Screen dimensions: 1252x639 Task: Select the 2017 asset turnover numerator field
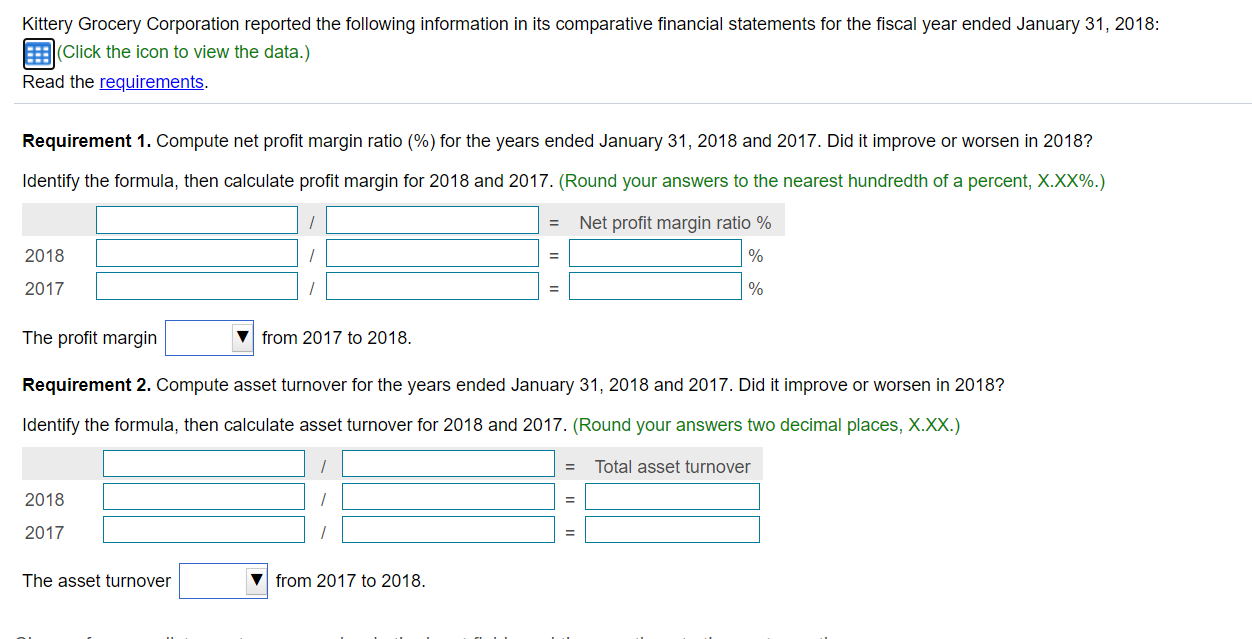coord(203,529)
